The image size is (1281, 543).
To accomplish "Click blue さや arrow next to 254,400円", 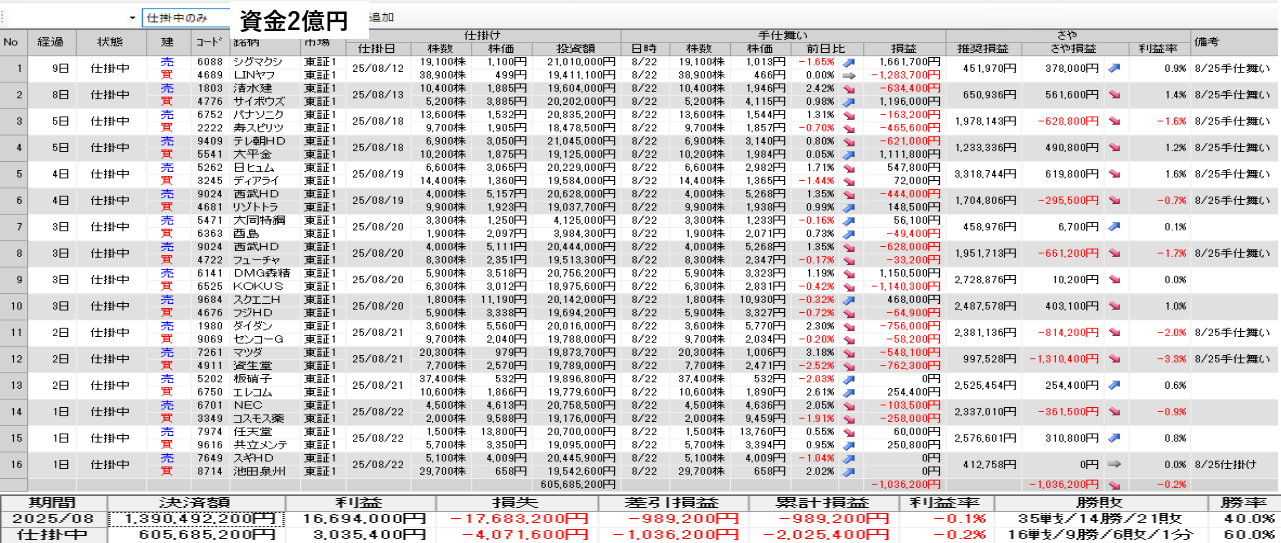I will 1113,385.
